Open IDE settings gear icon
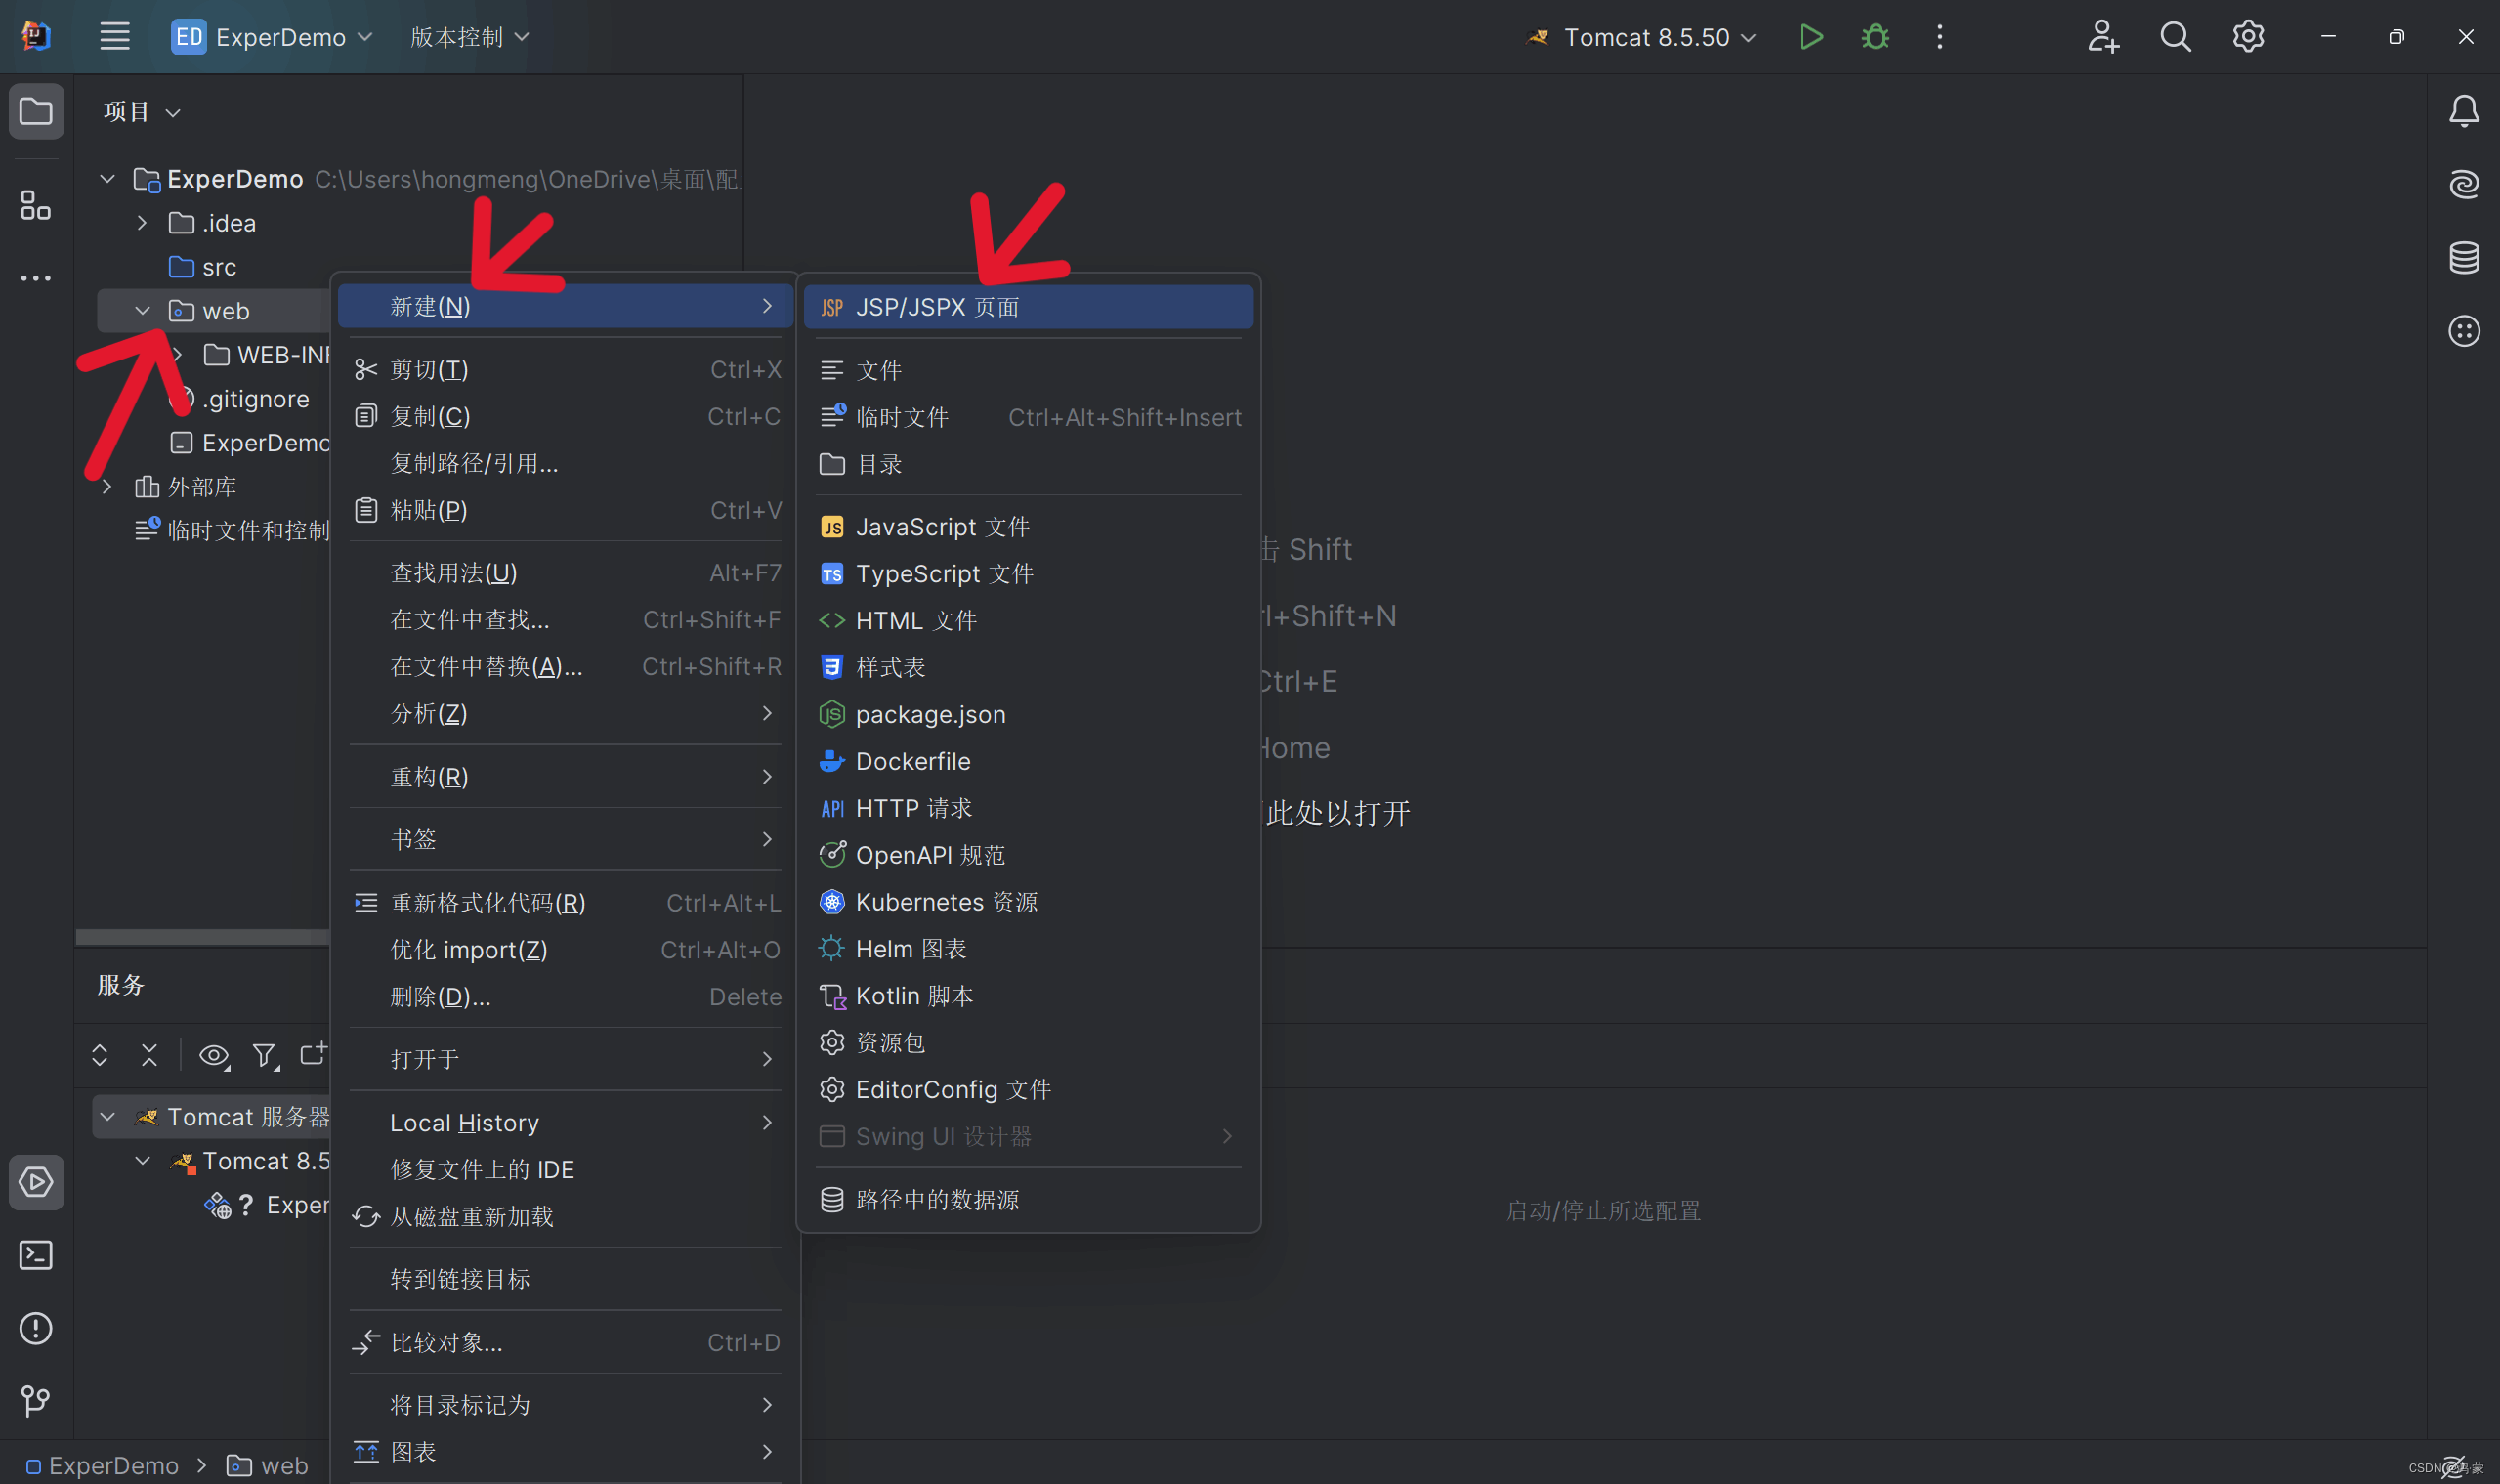 coord(2248,37)
